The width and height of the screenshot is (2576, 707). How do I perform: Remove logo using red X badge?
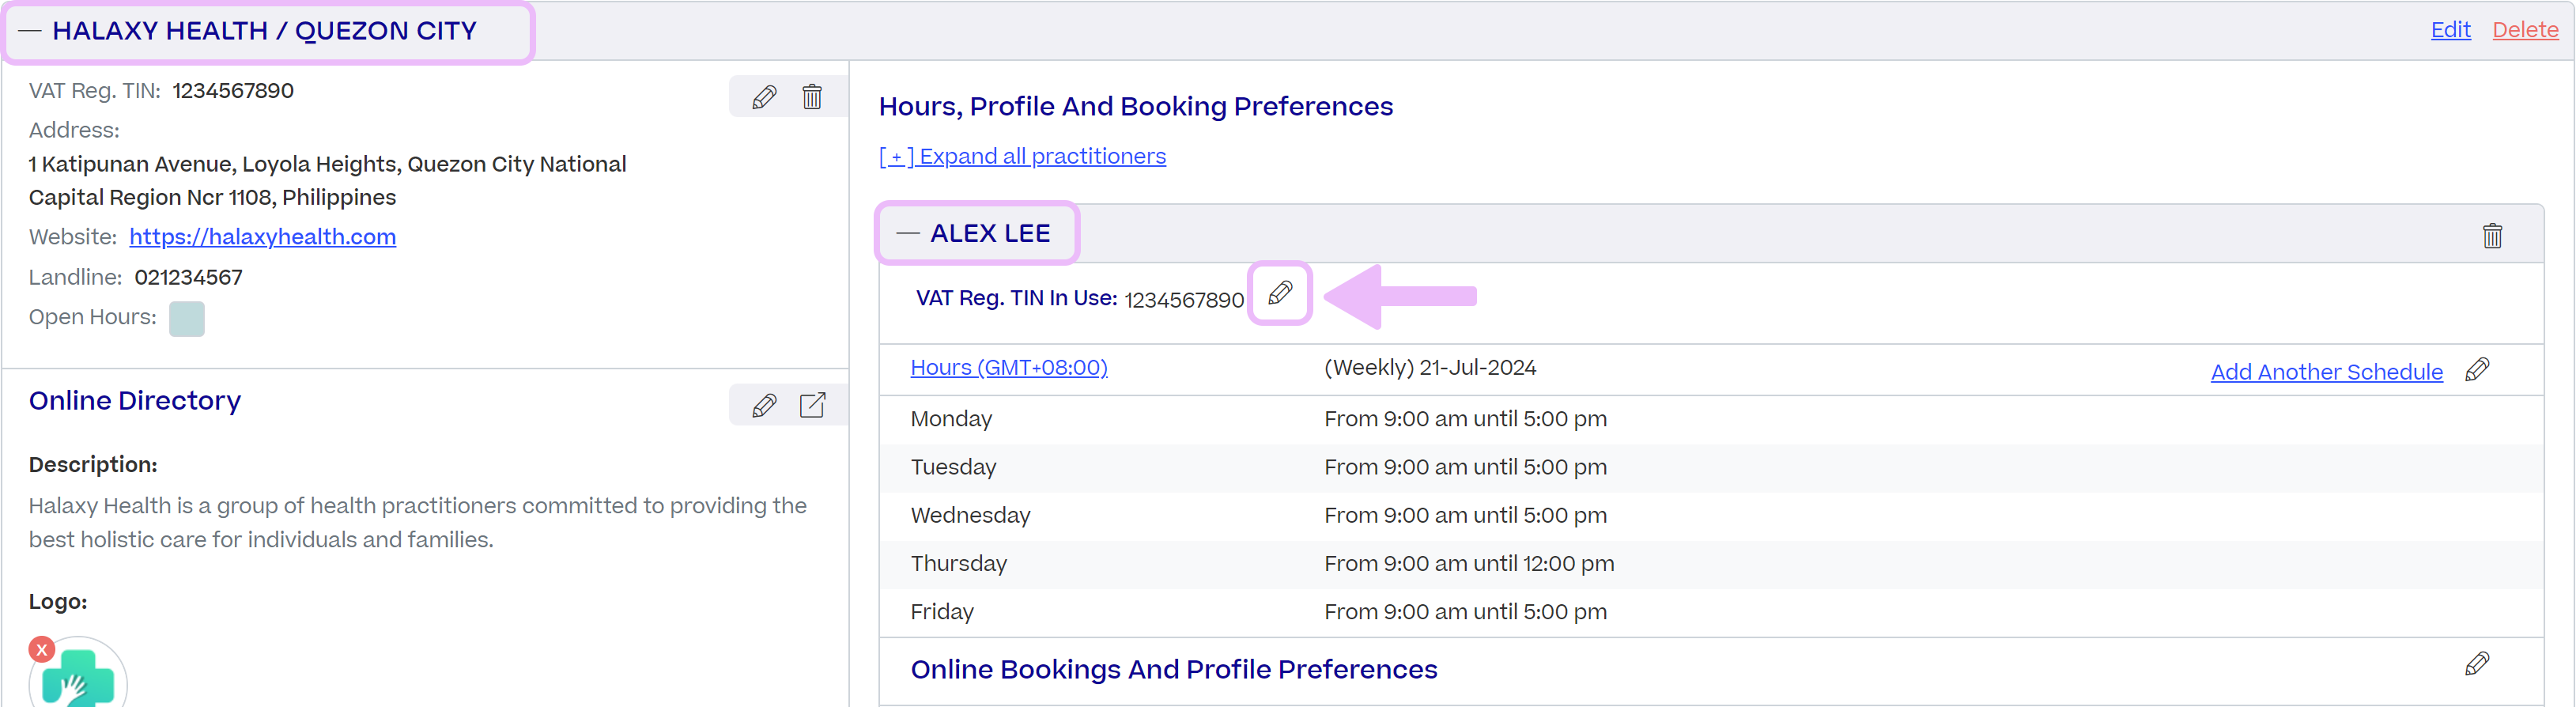(x=41, y=650)
